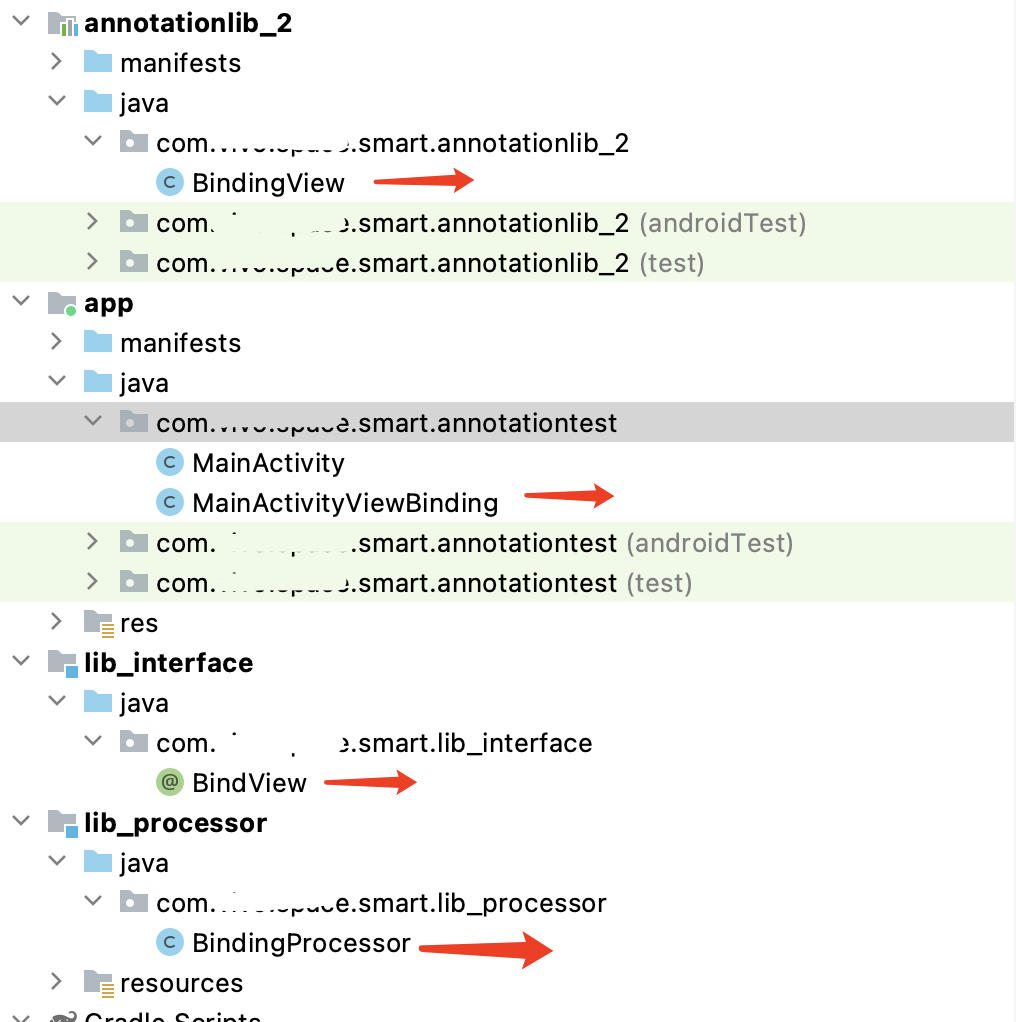
Task: Click the res folder icon
Action: [x=98, y=623]
